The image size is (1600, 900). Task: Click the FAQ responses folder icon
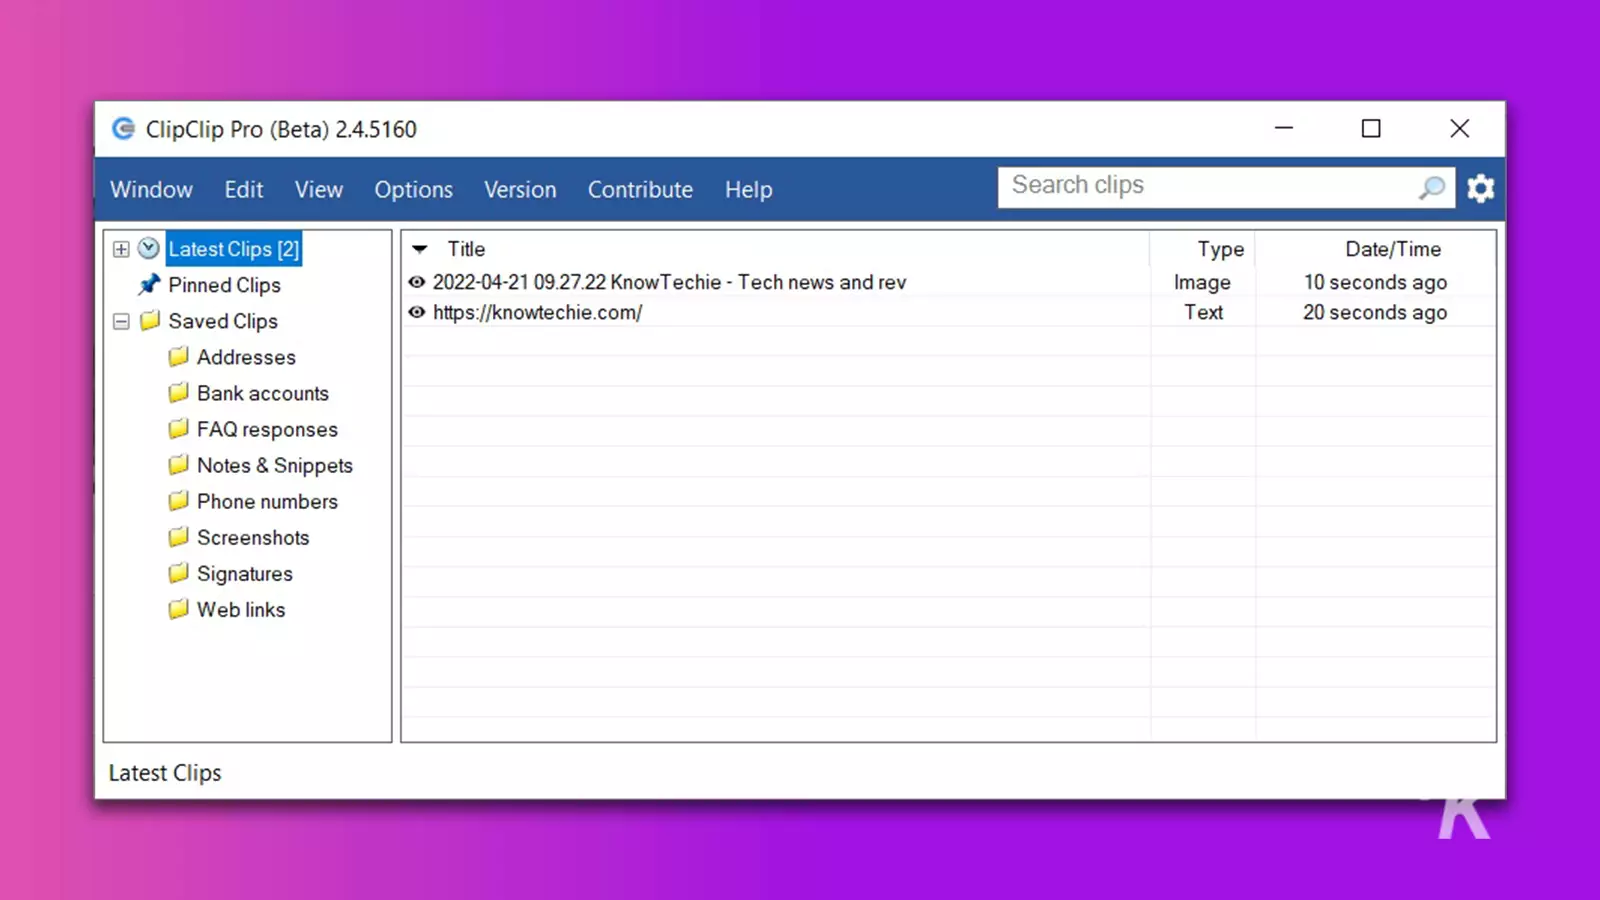[x=178, y=428]
